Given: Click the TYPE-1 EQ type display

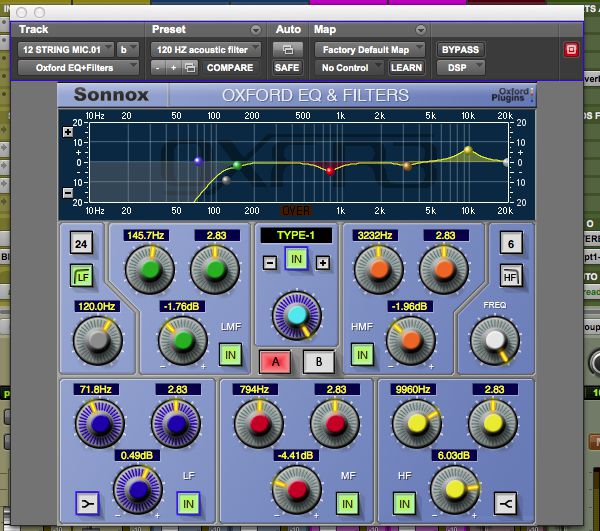Looking at the screenshot, I should (x=296, y=235).
